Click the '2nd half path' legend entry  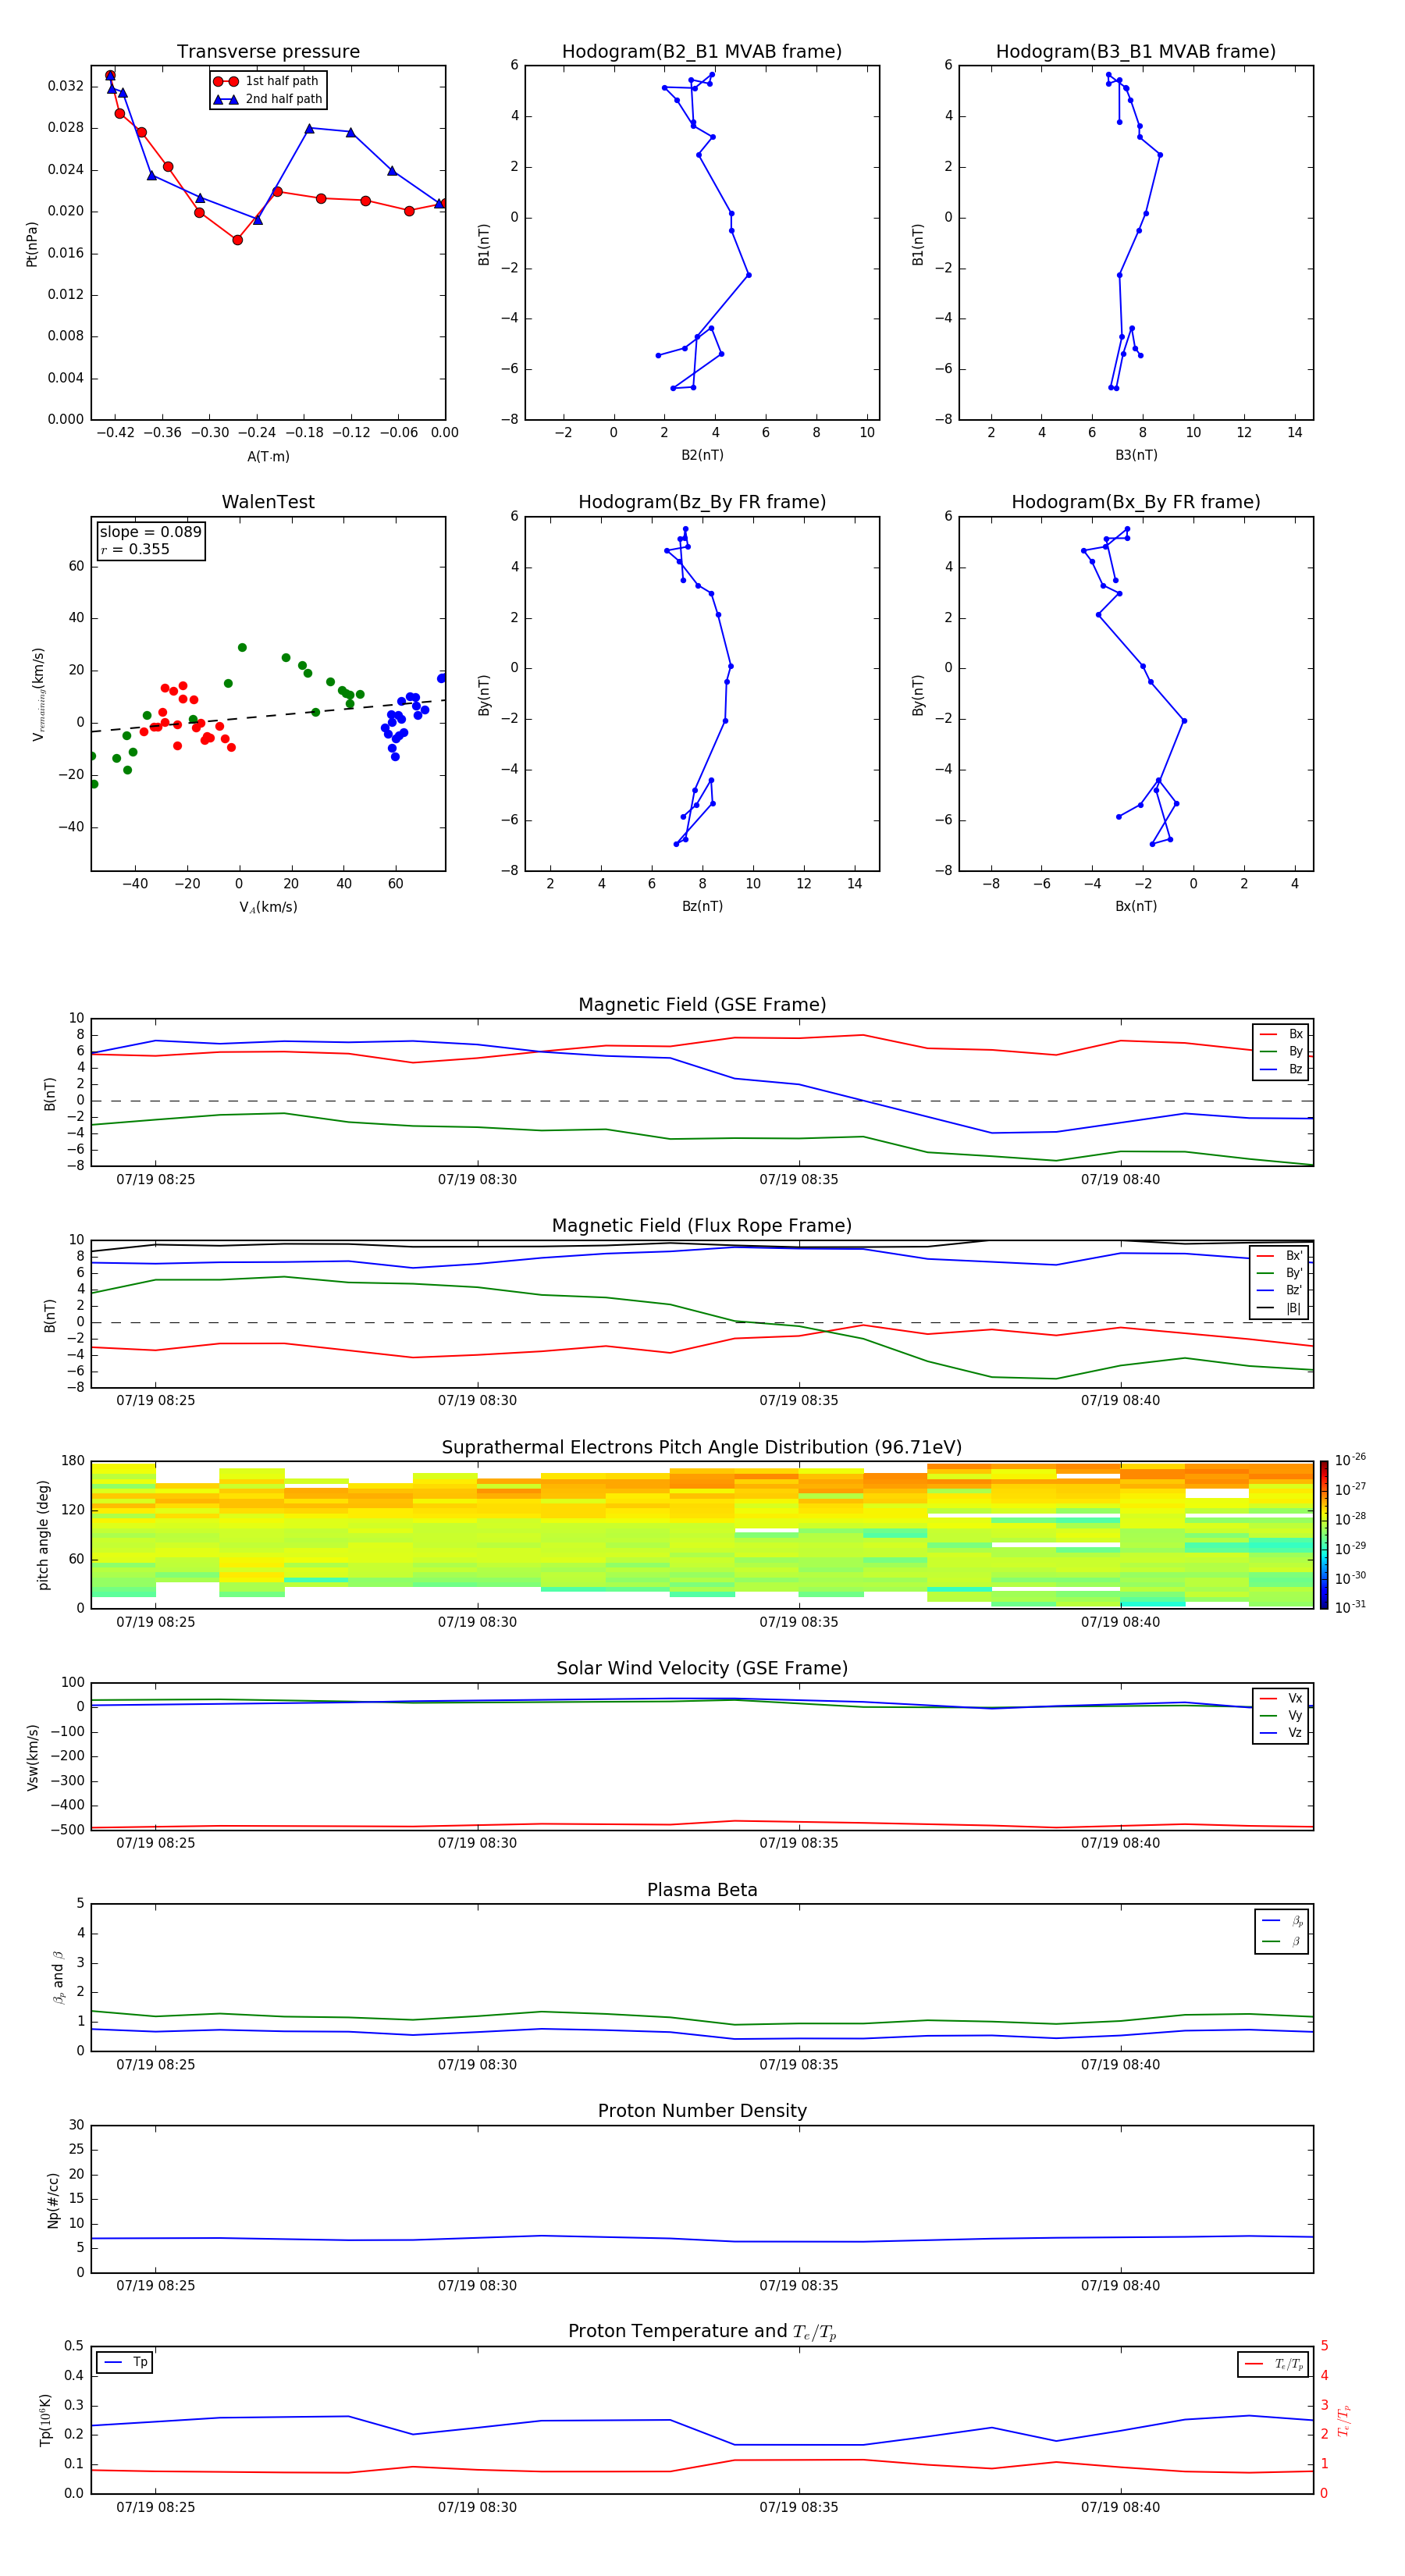click(268, 99)
